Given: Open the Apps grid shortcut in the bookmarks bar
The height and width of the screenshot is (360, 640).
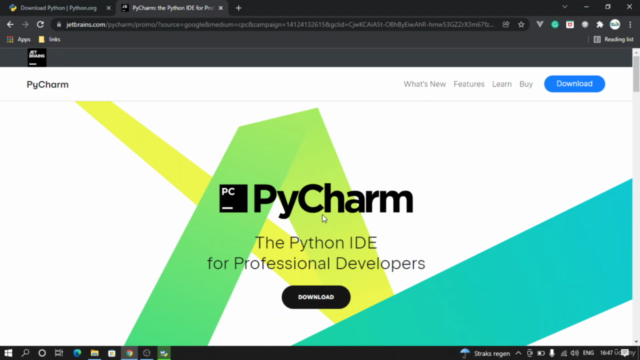Looking at the screenshot, I should coord(19,40).
